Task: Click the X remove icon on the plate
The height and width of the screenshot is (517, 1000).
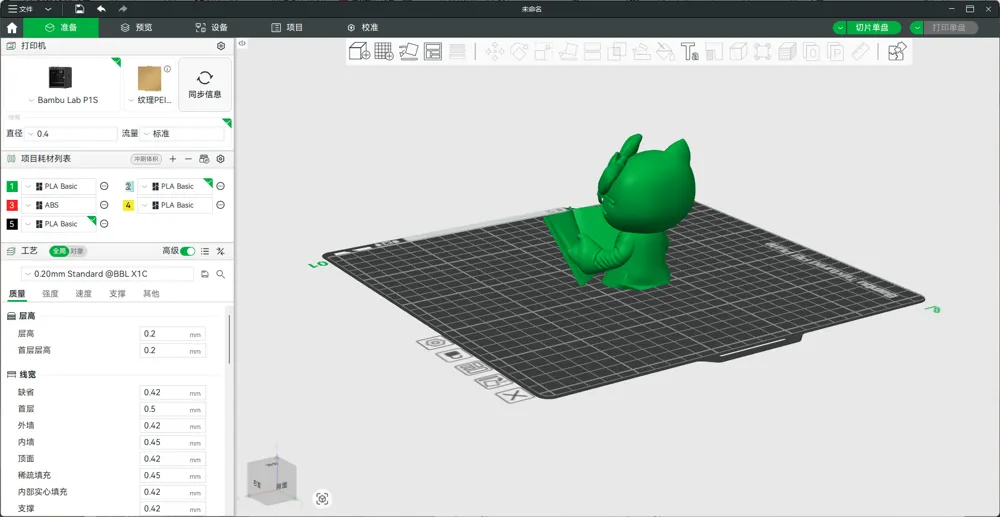Action: (514, 395)
